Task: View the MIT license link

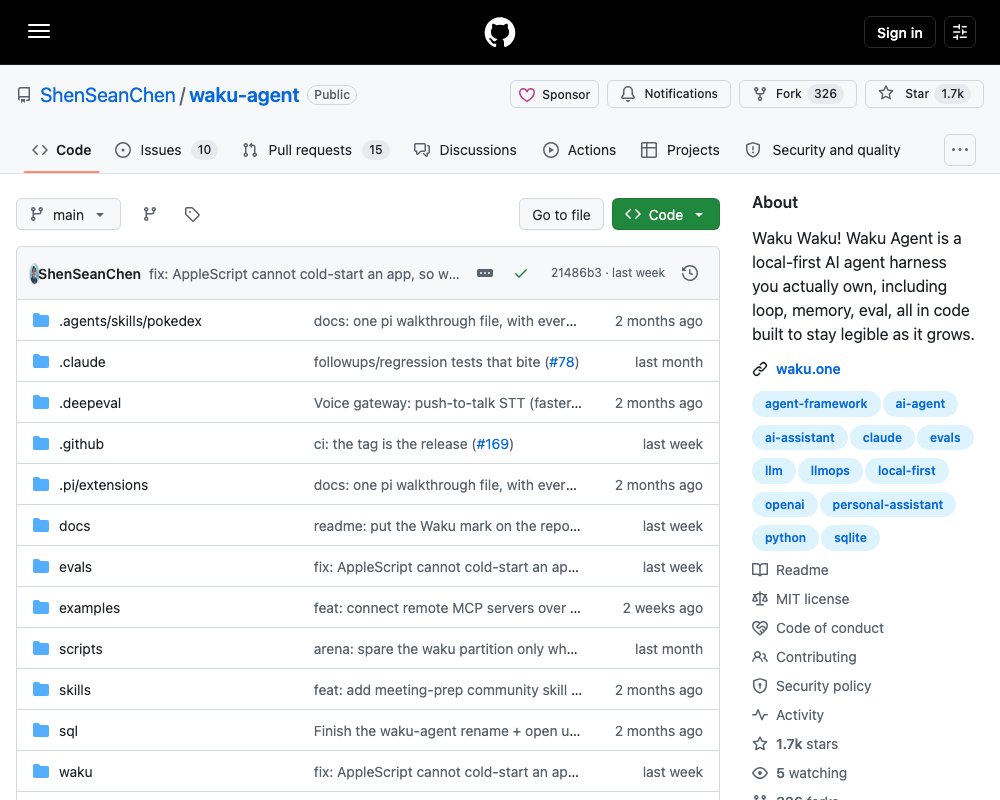Action: [x=800, y=599]
